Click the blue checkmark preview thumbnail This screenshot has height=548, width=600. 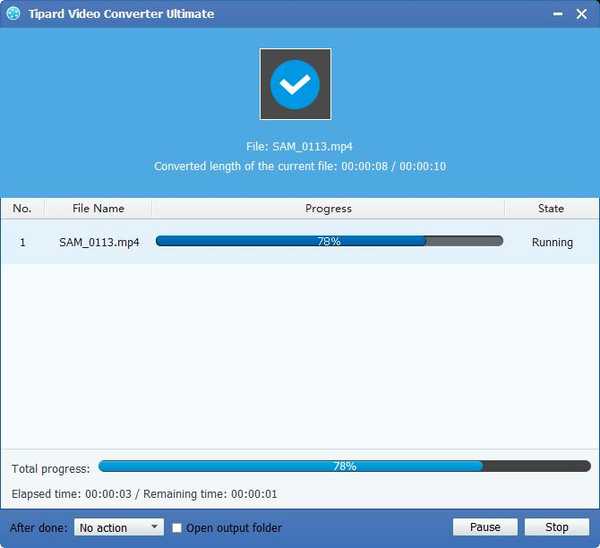(295, 84)
